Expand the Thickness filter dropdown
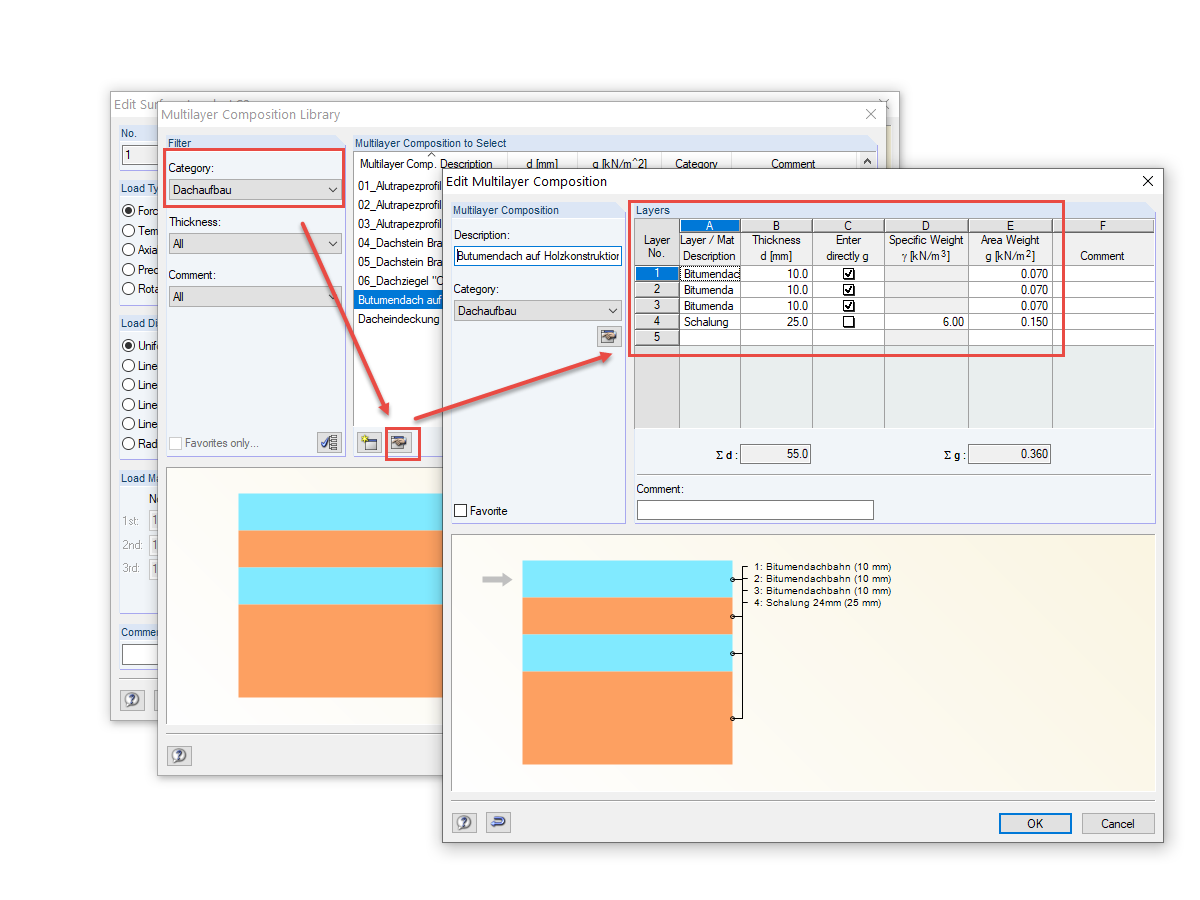 [331, 243]
